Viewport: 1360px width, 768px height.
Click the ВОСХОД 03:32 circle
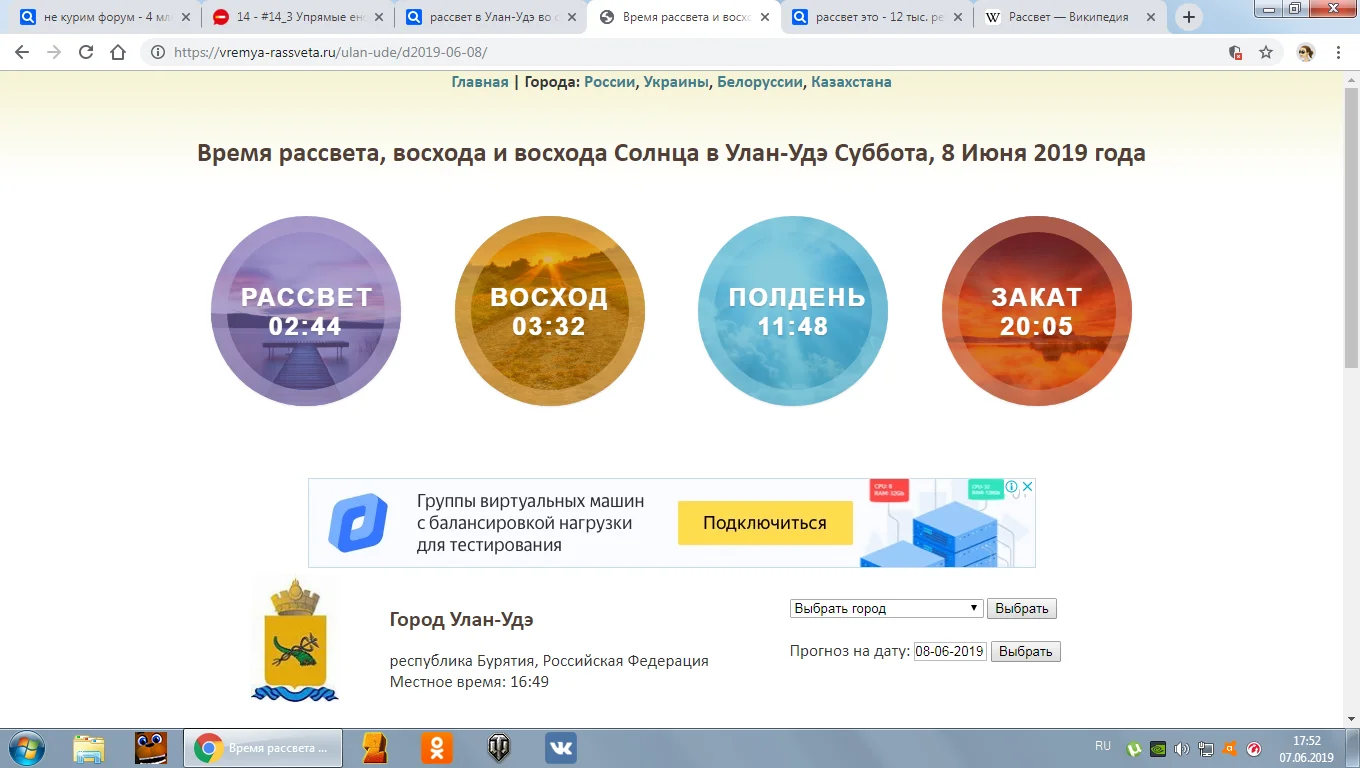(549, 311)
